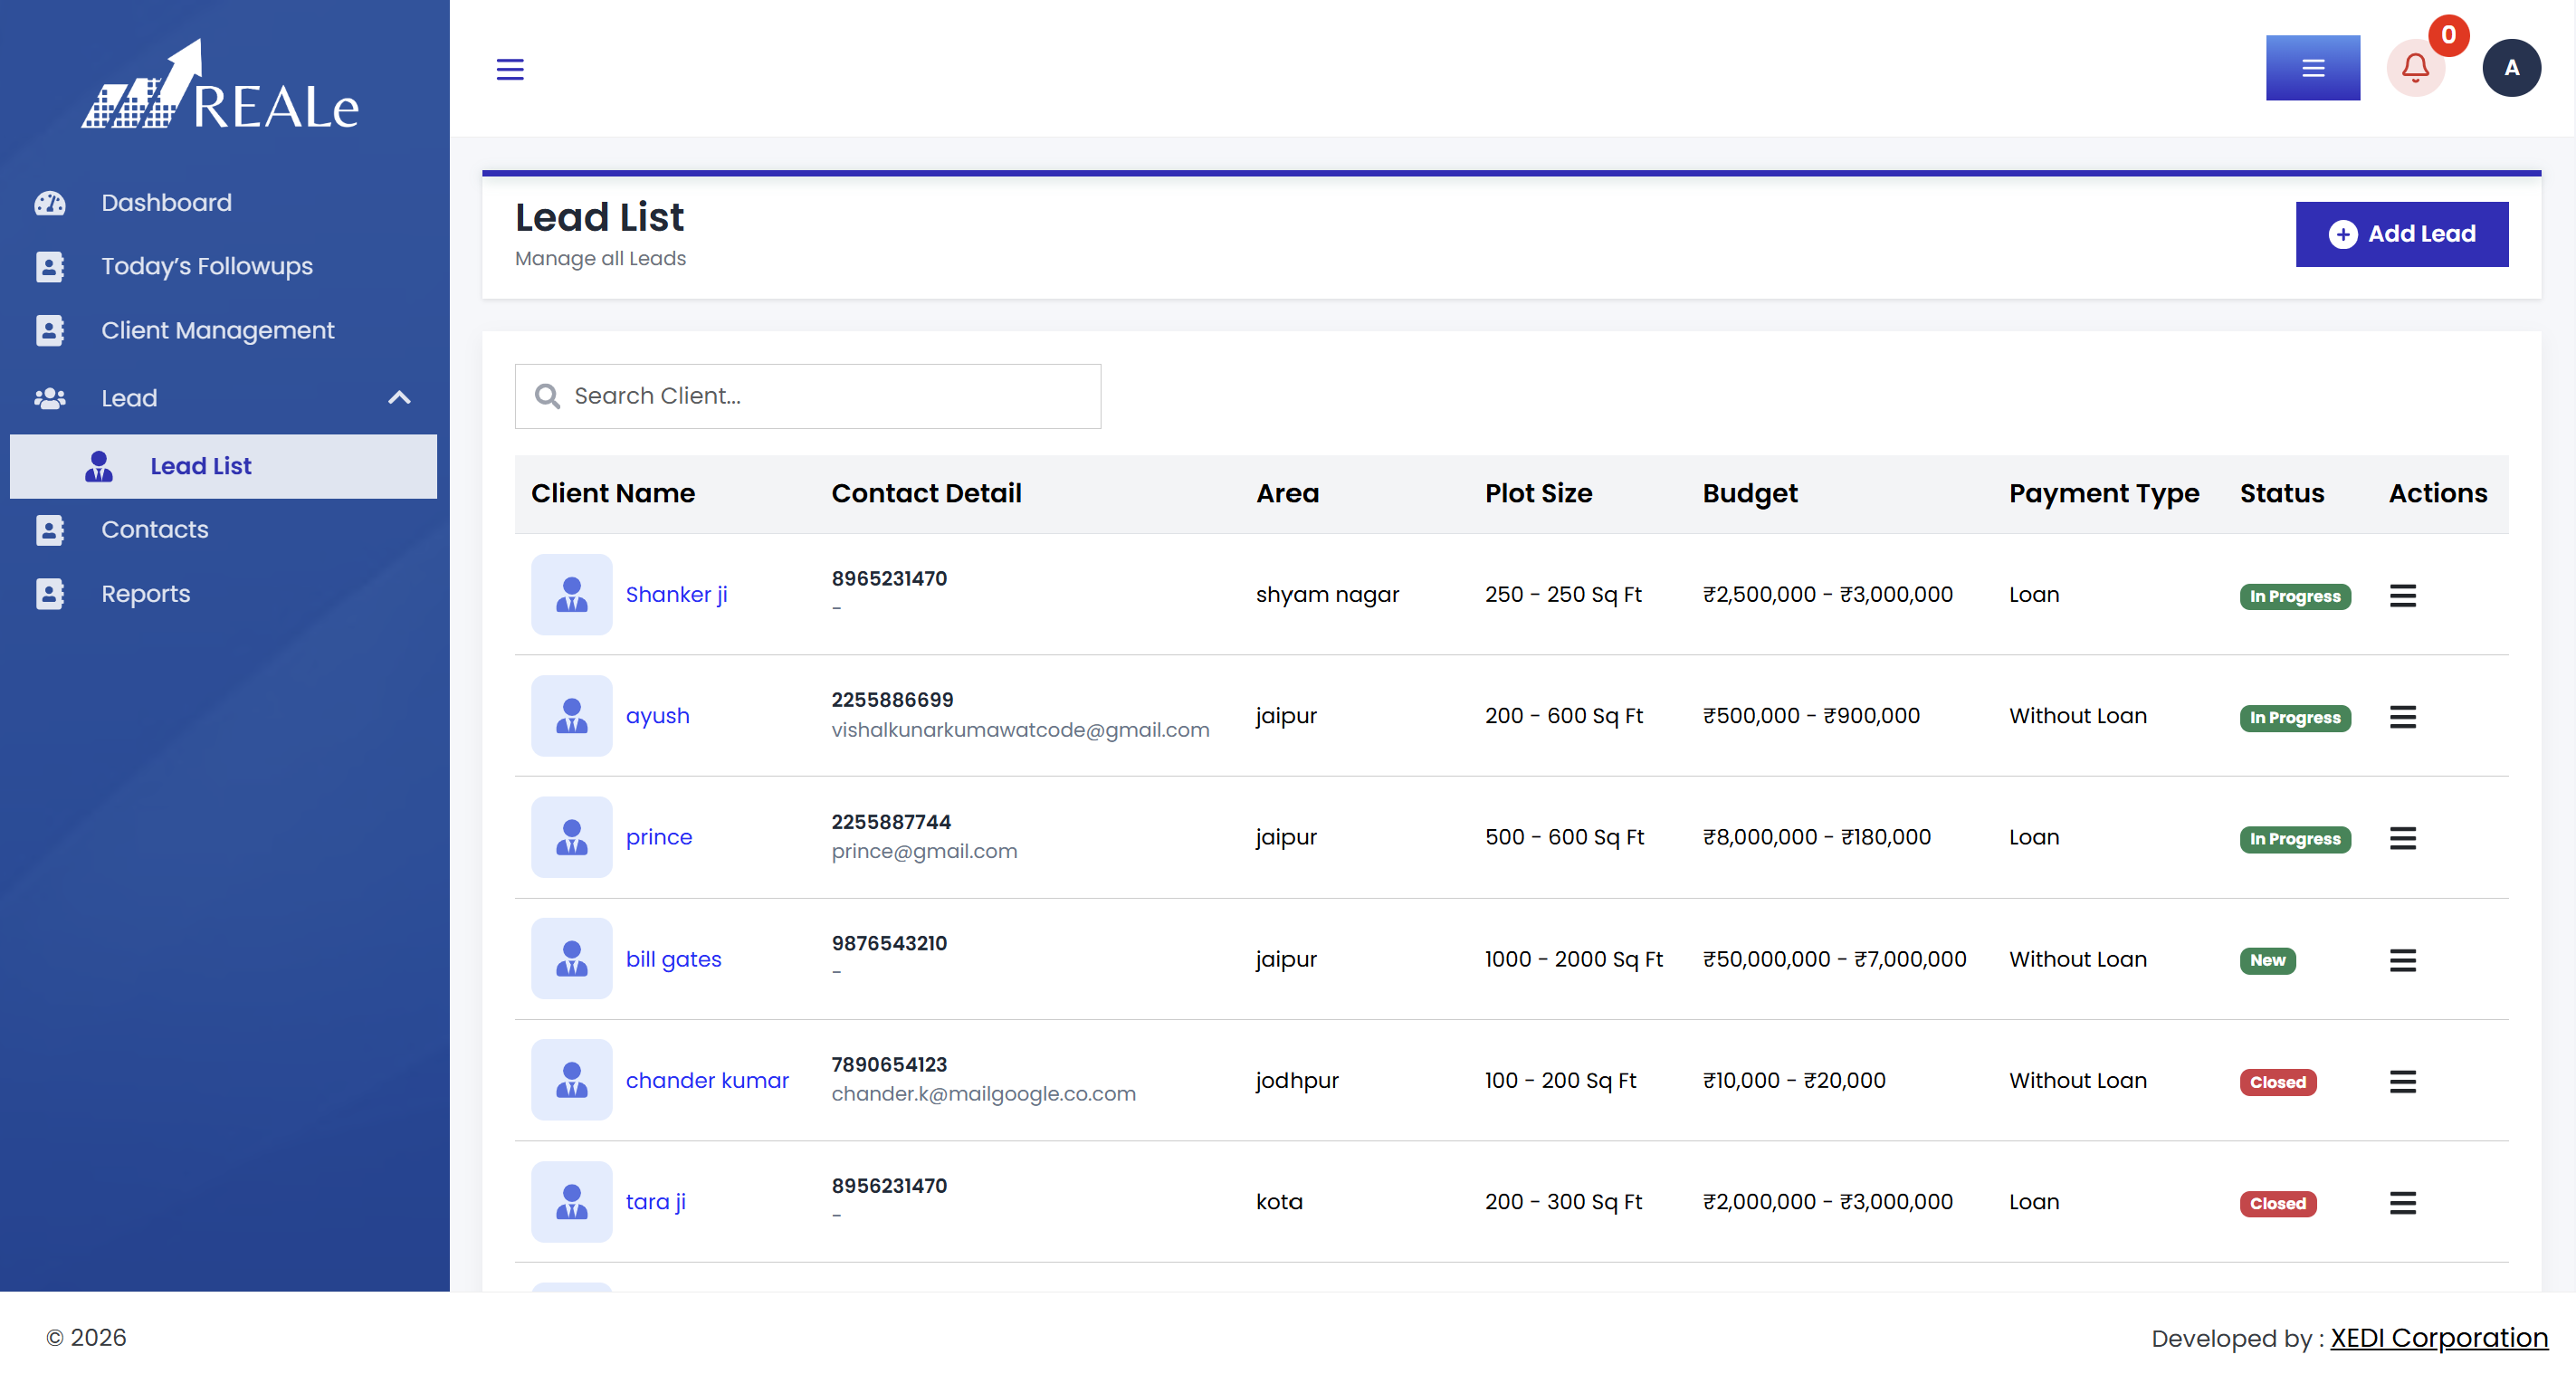Click Closed status badge for chander kumar
Viewport: 2576px width, 1383px height.
[x=2277, y=1082]
